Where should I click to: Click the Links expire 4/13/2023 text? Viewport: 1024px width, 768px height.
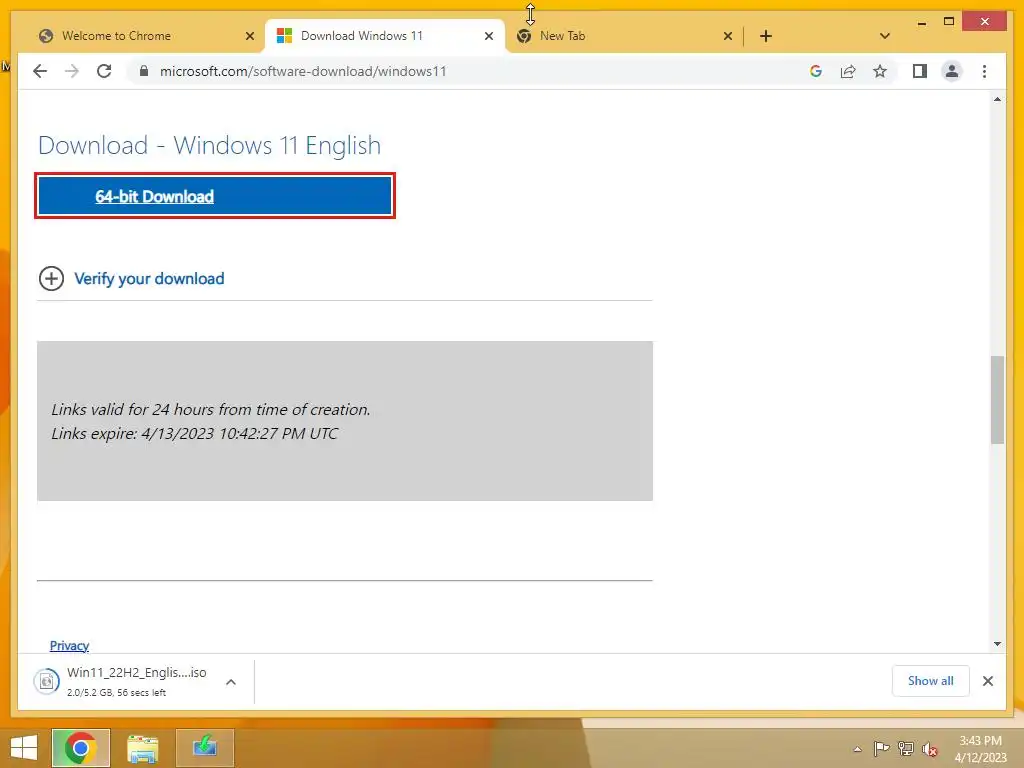tap(195, 434)
